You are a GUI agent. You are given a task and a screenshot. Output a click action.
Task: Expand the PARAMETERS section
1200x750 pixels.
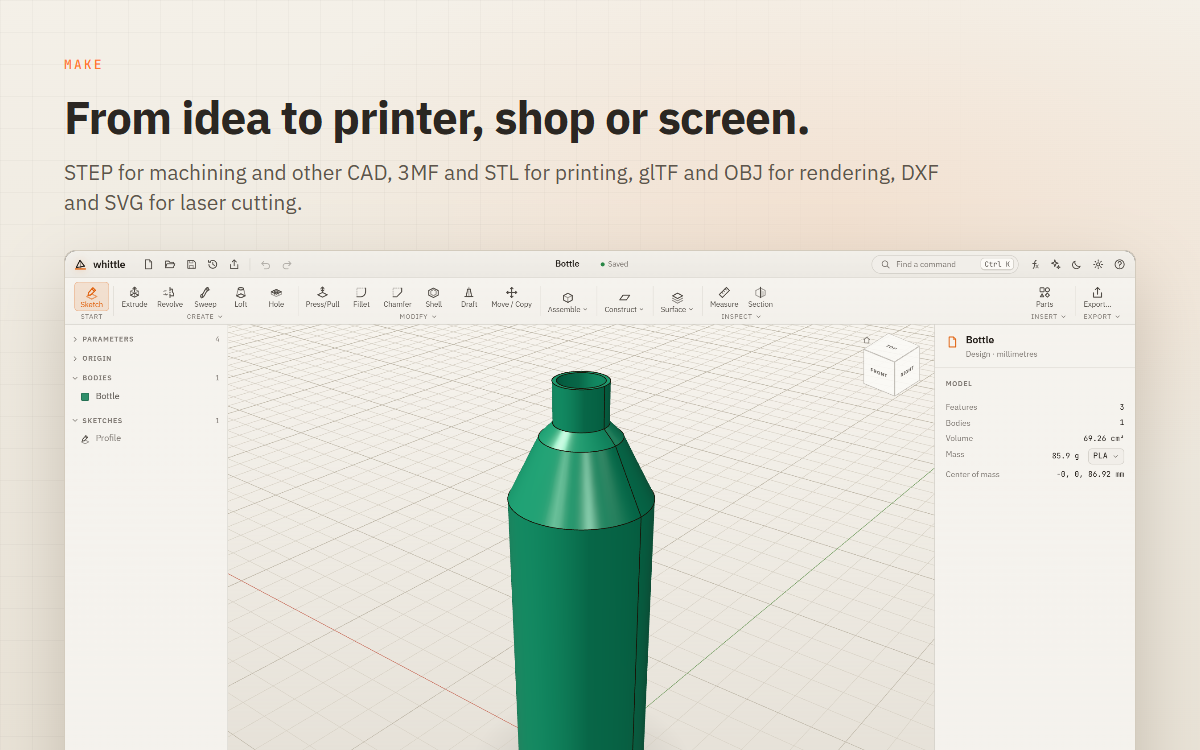146,339
